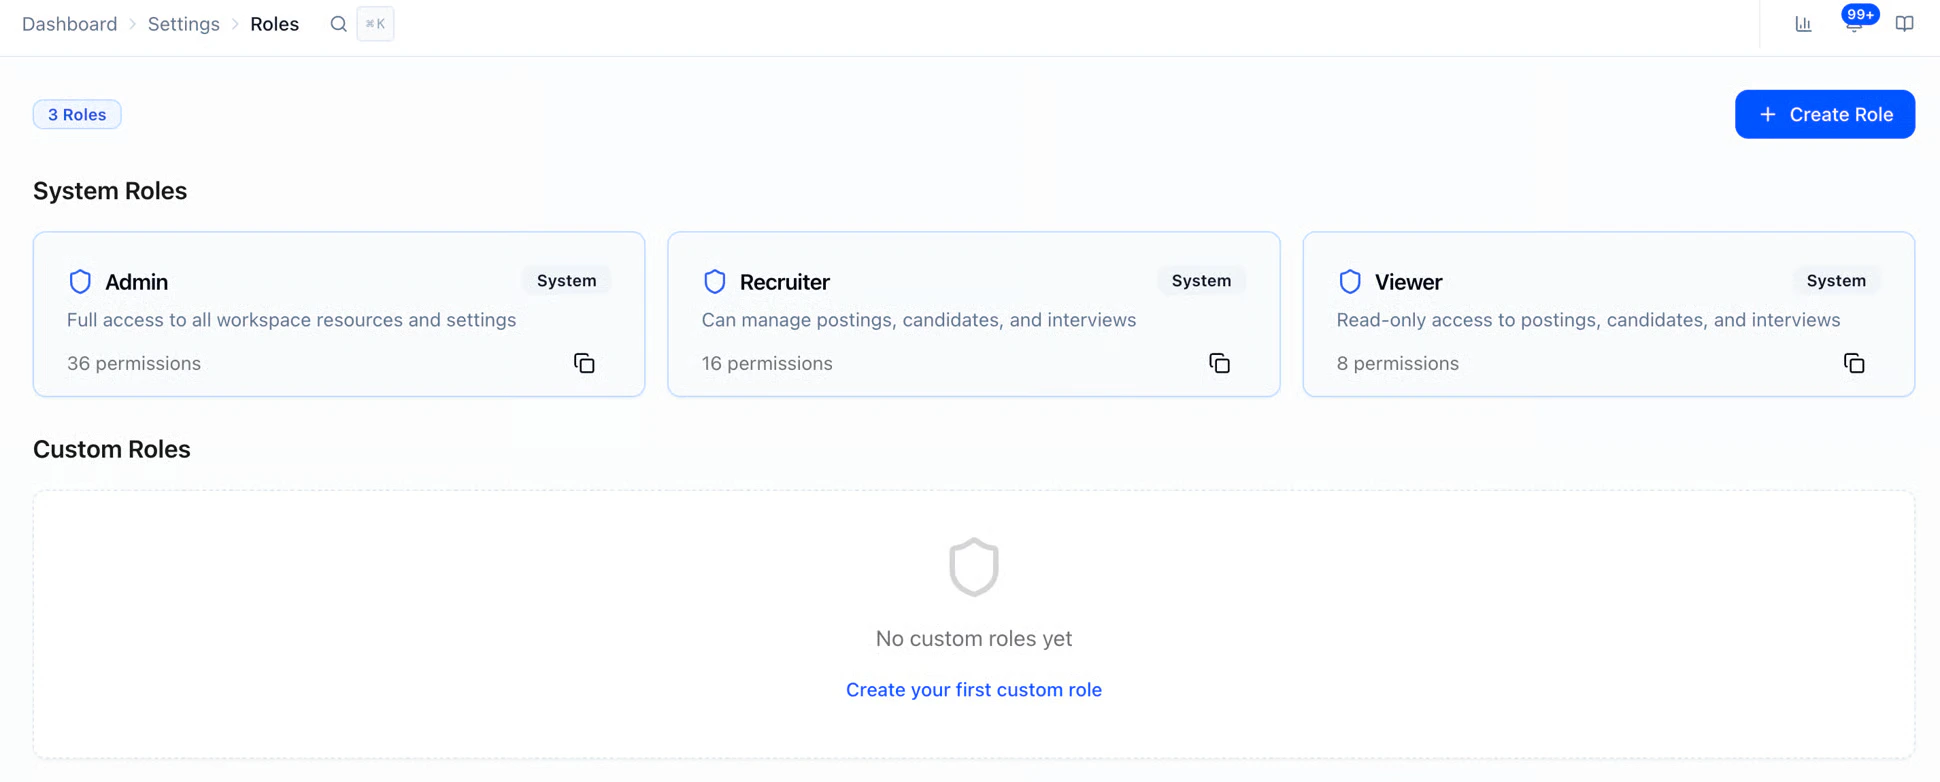Image resolution: width=1940 pixels, height=782 pixels.
Task: Click the plus icon in Create Role
Action: [x=1768, y=114]
